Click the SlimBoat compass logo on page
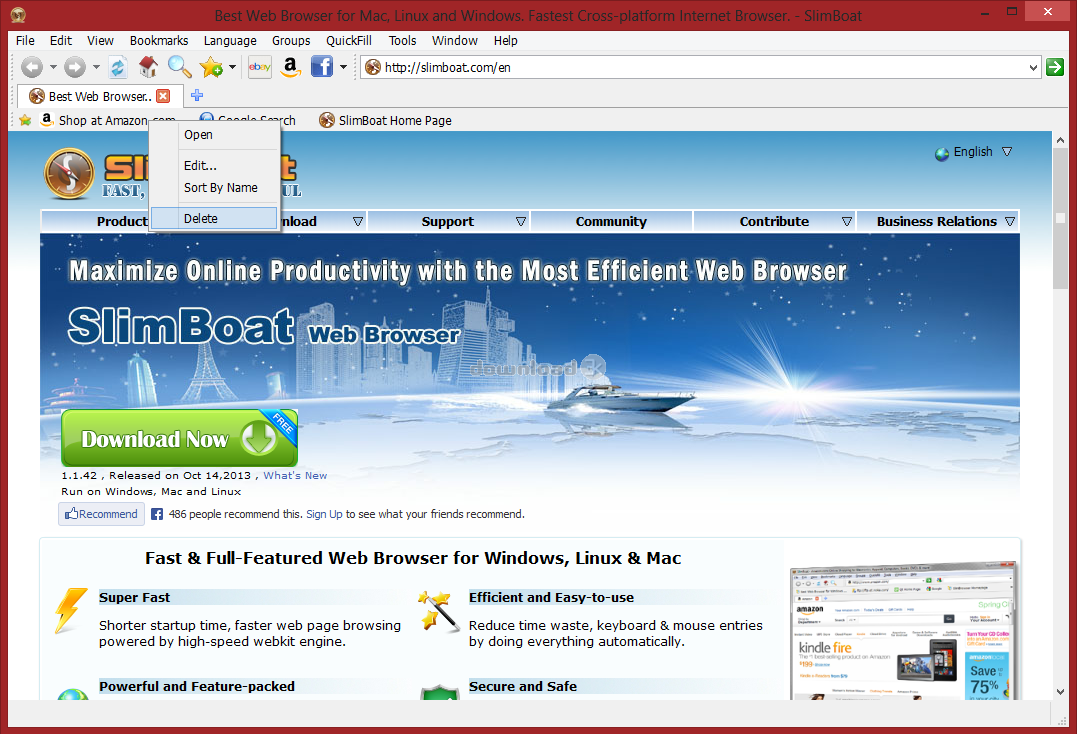 coord(69,174)
